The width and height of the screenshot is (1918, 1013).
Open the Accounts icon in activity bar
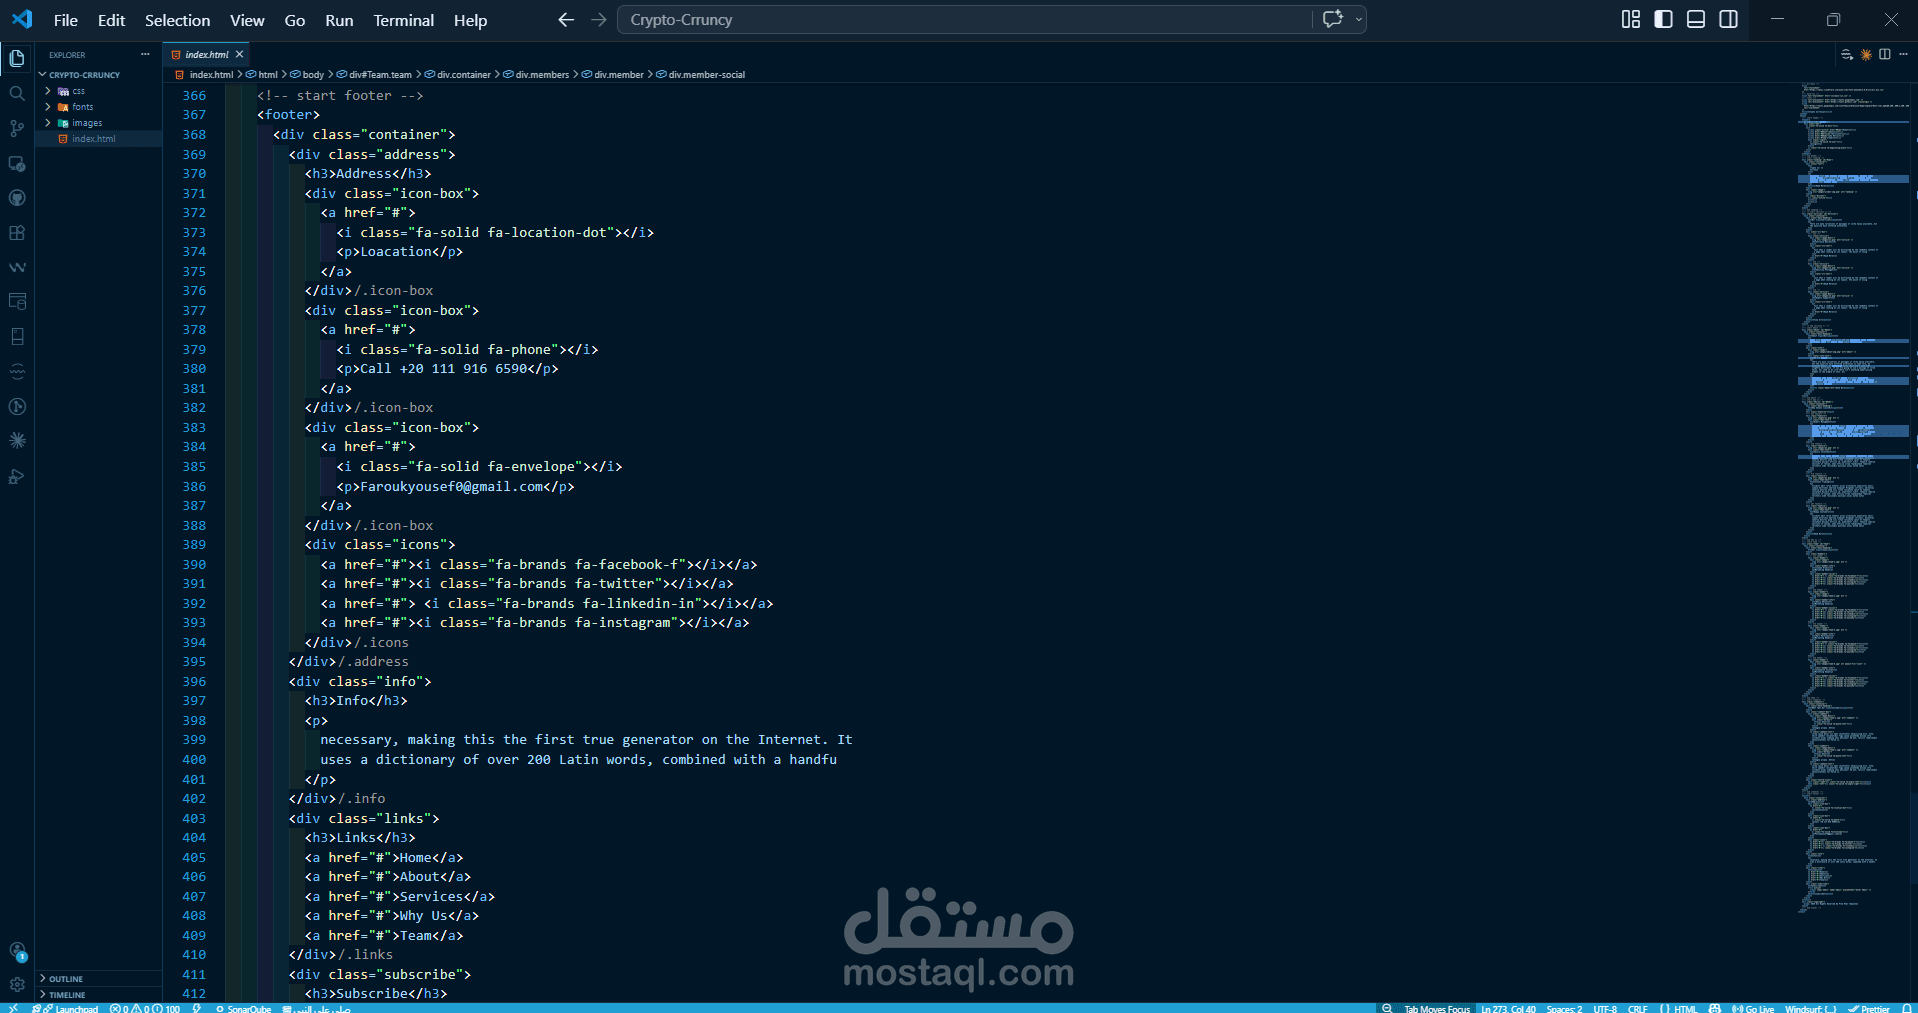[17, 951]
